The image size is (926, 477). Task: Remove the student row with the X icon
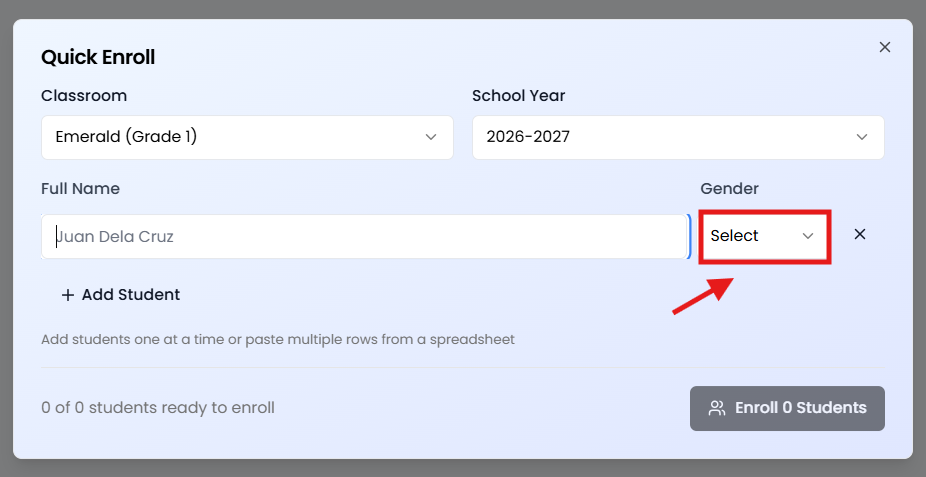(859, 235)
